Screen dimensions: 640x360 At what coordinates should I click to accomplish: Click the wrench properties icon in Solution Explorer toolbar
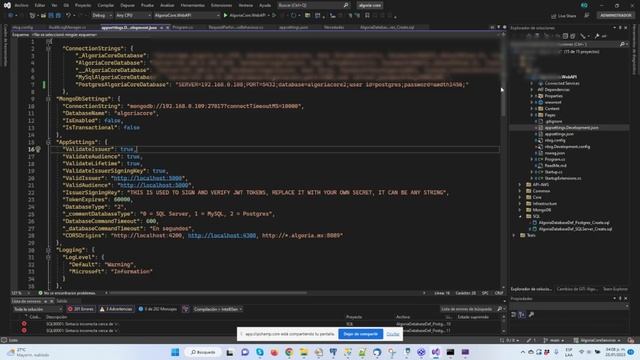597,36
